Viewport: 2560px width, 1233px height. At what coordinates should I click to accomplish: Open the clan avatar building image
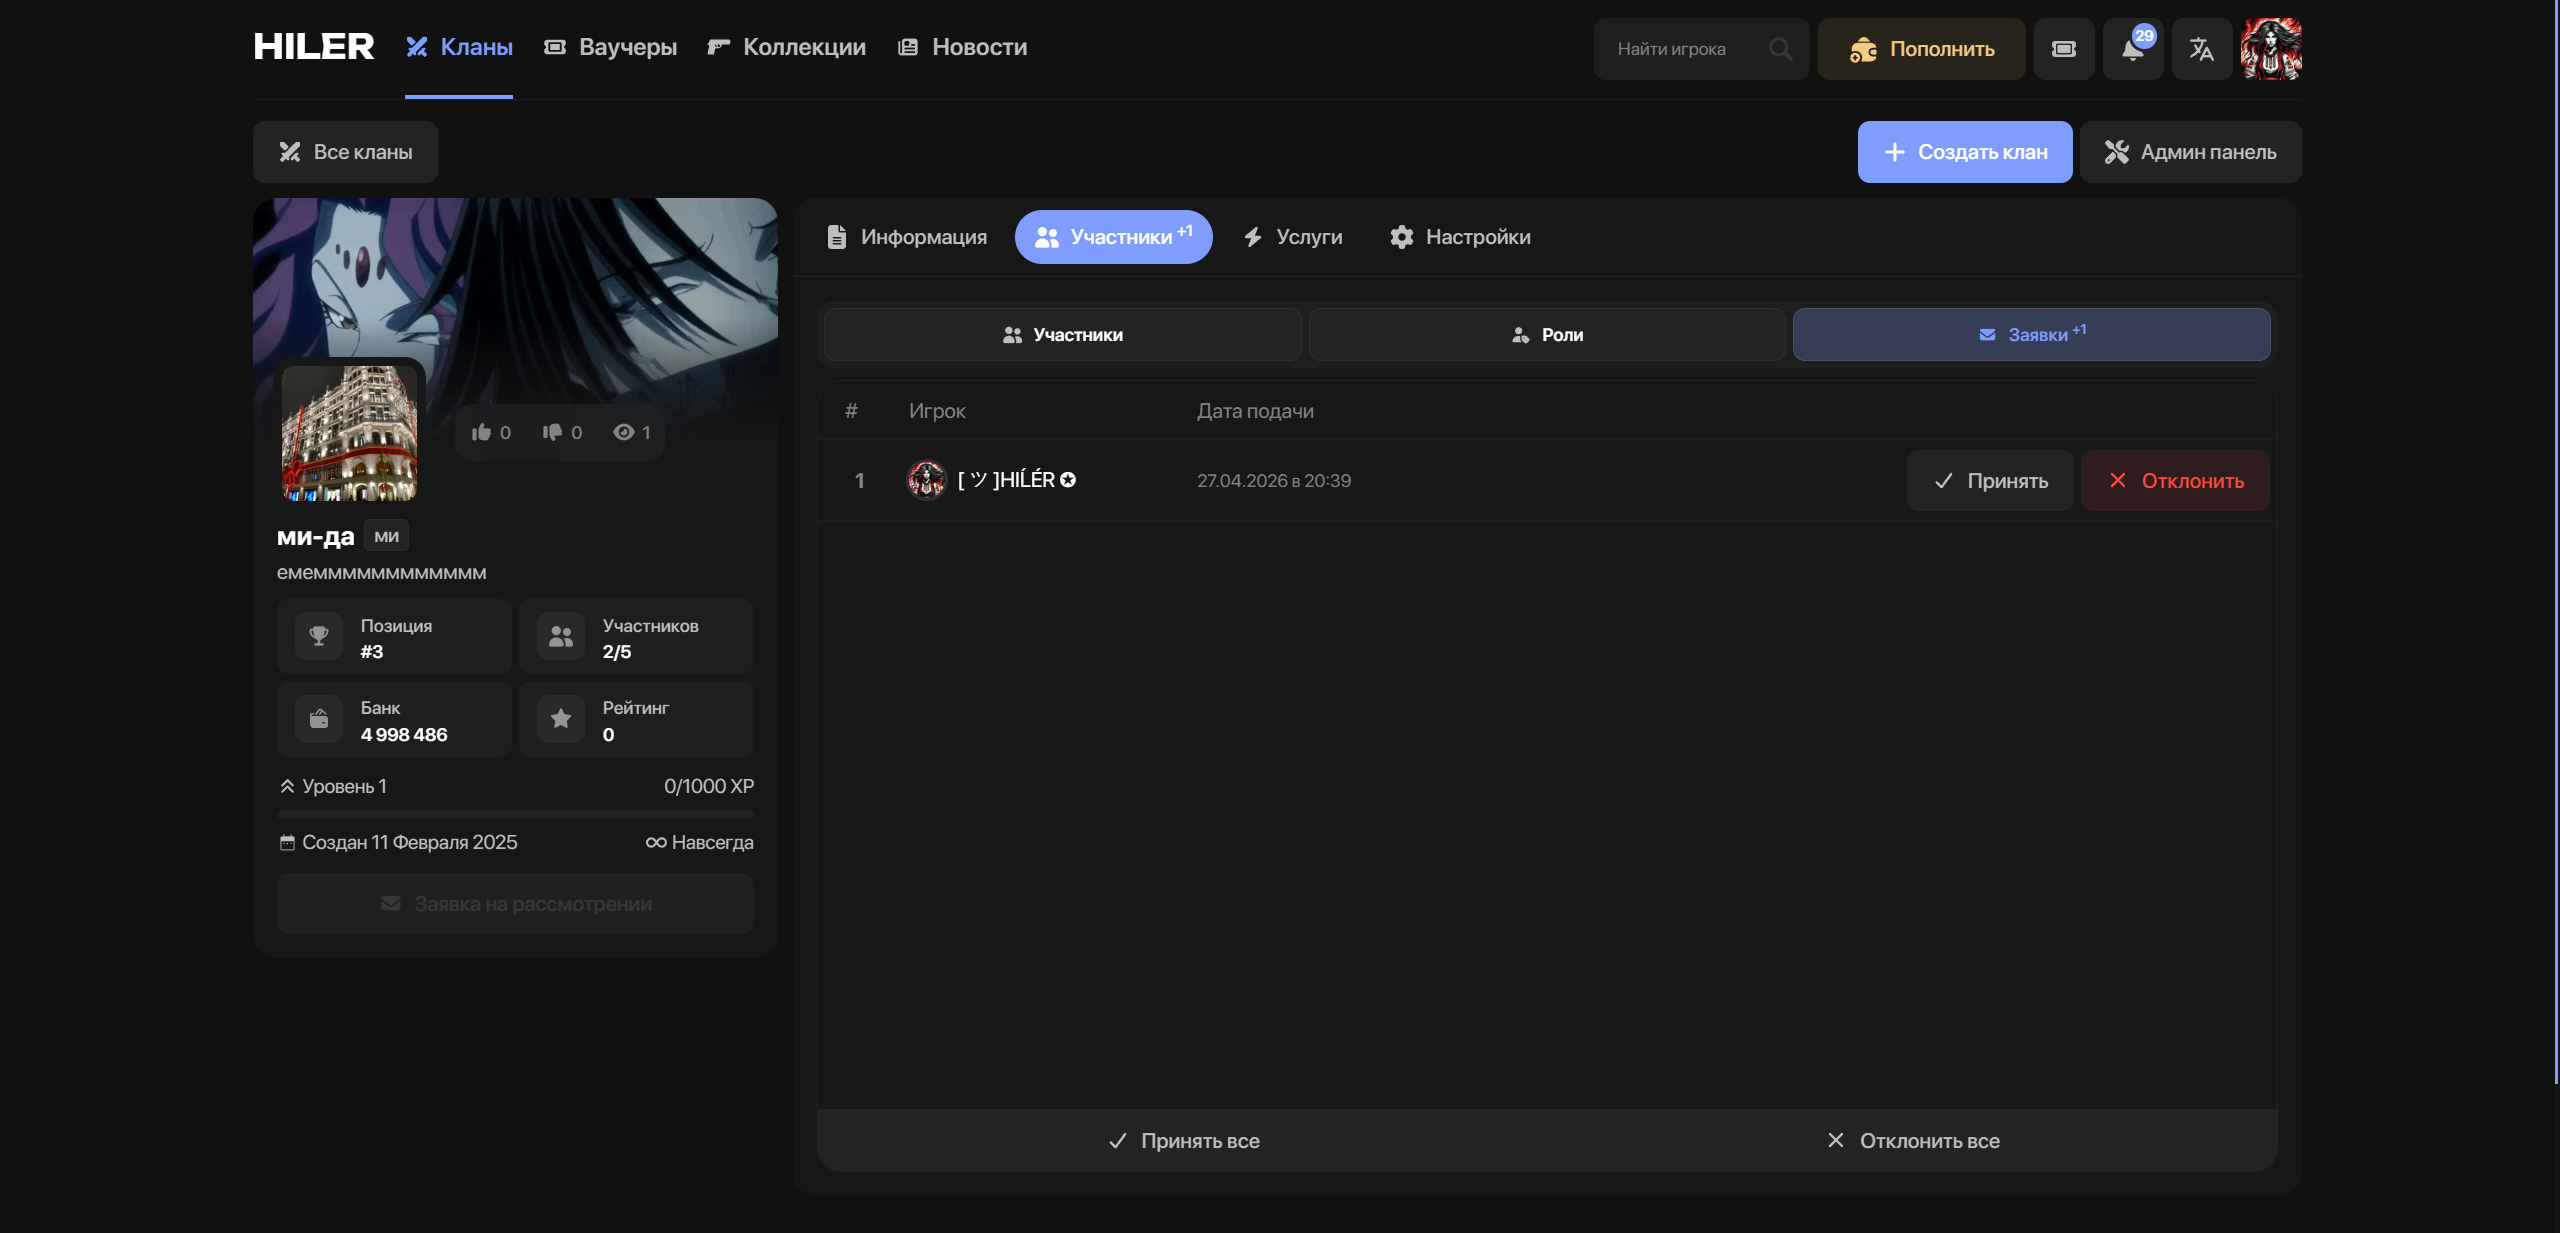[x=350, y=433]
